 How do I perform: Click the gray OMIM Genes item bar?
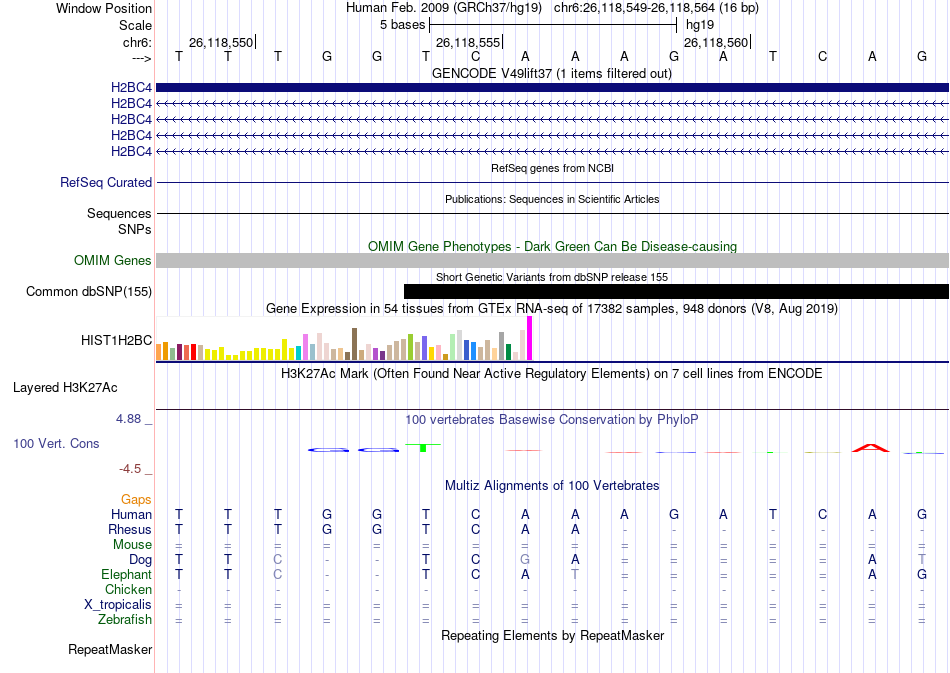pyautogui.click(x=553, y=260)
